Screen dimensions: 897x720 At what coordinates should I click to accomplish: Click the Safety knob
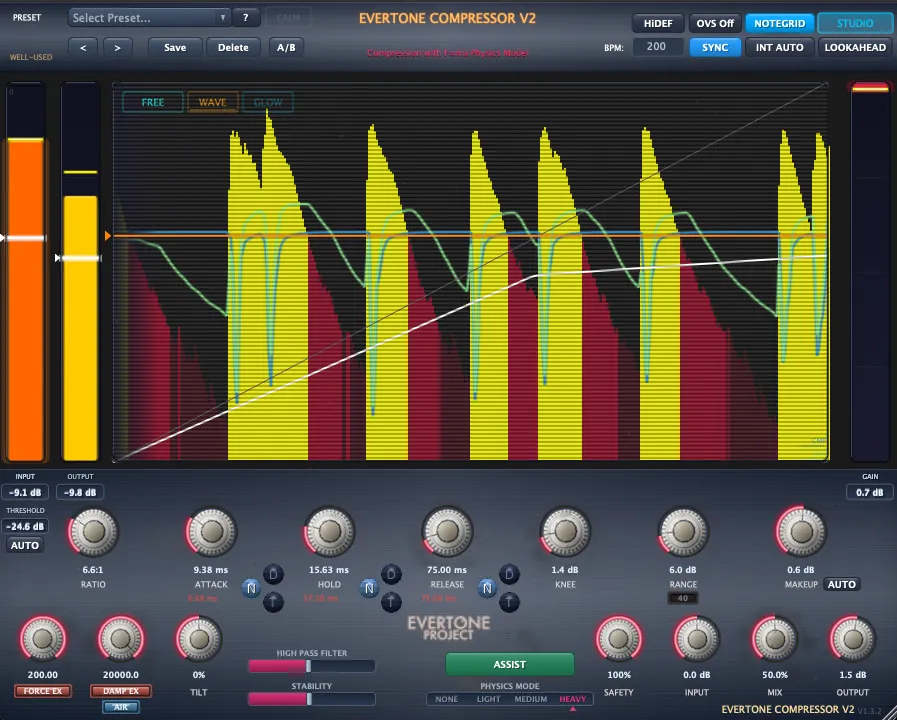[x=619, y=639]
